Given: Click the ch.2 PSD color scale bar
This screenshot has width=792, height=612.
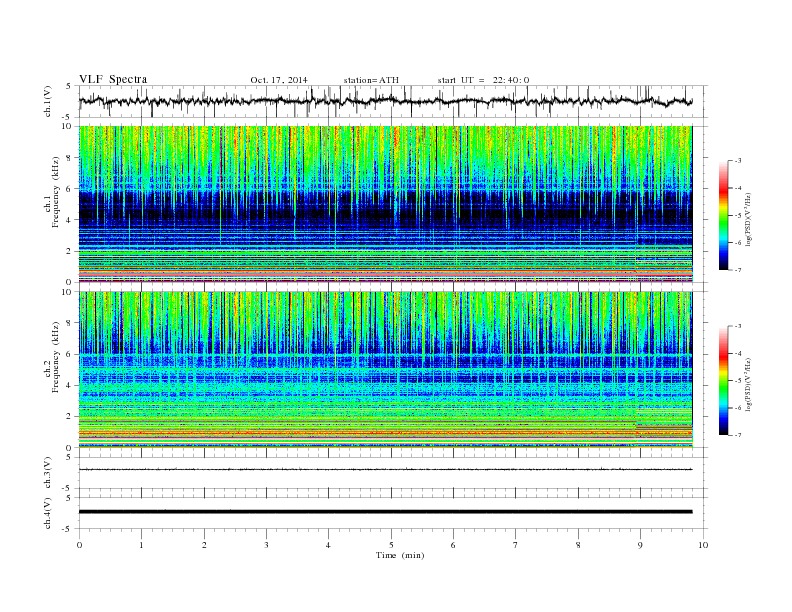Looking at the screenshot, I should point(723,381).
